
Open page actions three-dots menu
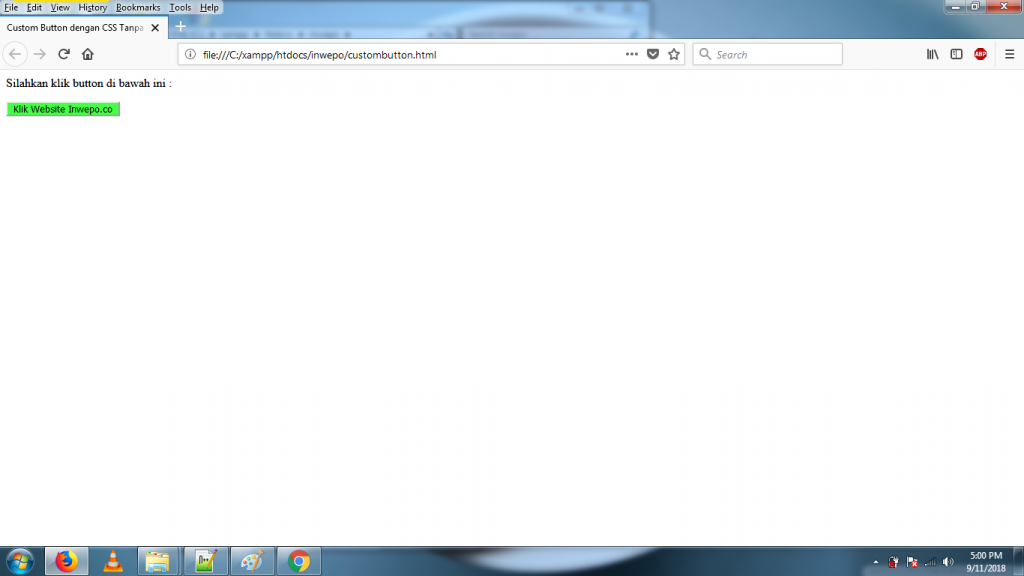pos(632,54)
